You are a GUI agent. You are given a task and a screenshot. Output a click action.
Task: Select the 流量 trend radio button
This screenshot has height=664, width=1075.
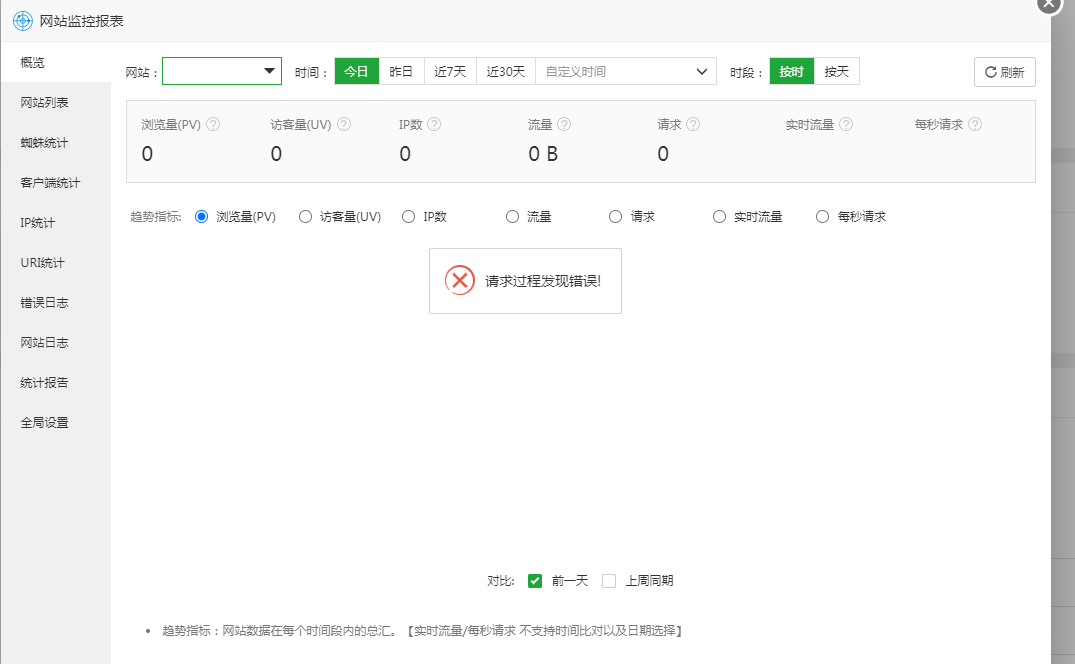coord(513,216)
